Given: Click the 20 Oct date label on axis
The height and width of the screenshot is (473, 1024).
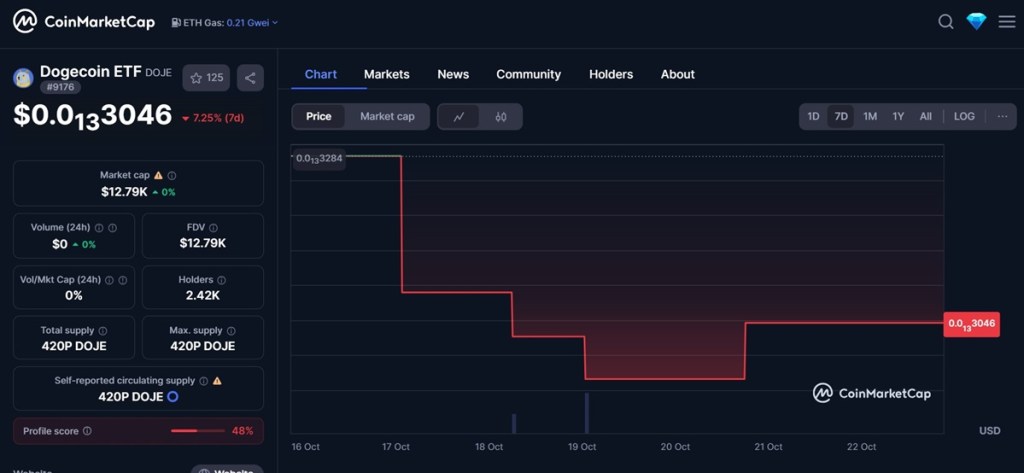Looking at the screenshot, I should click(675, 447).
